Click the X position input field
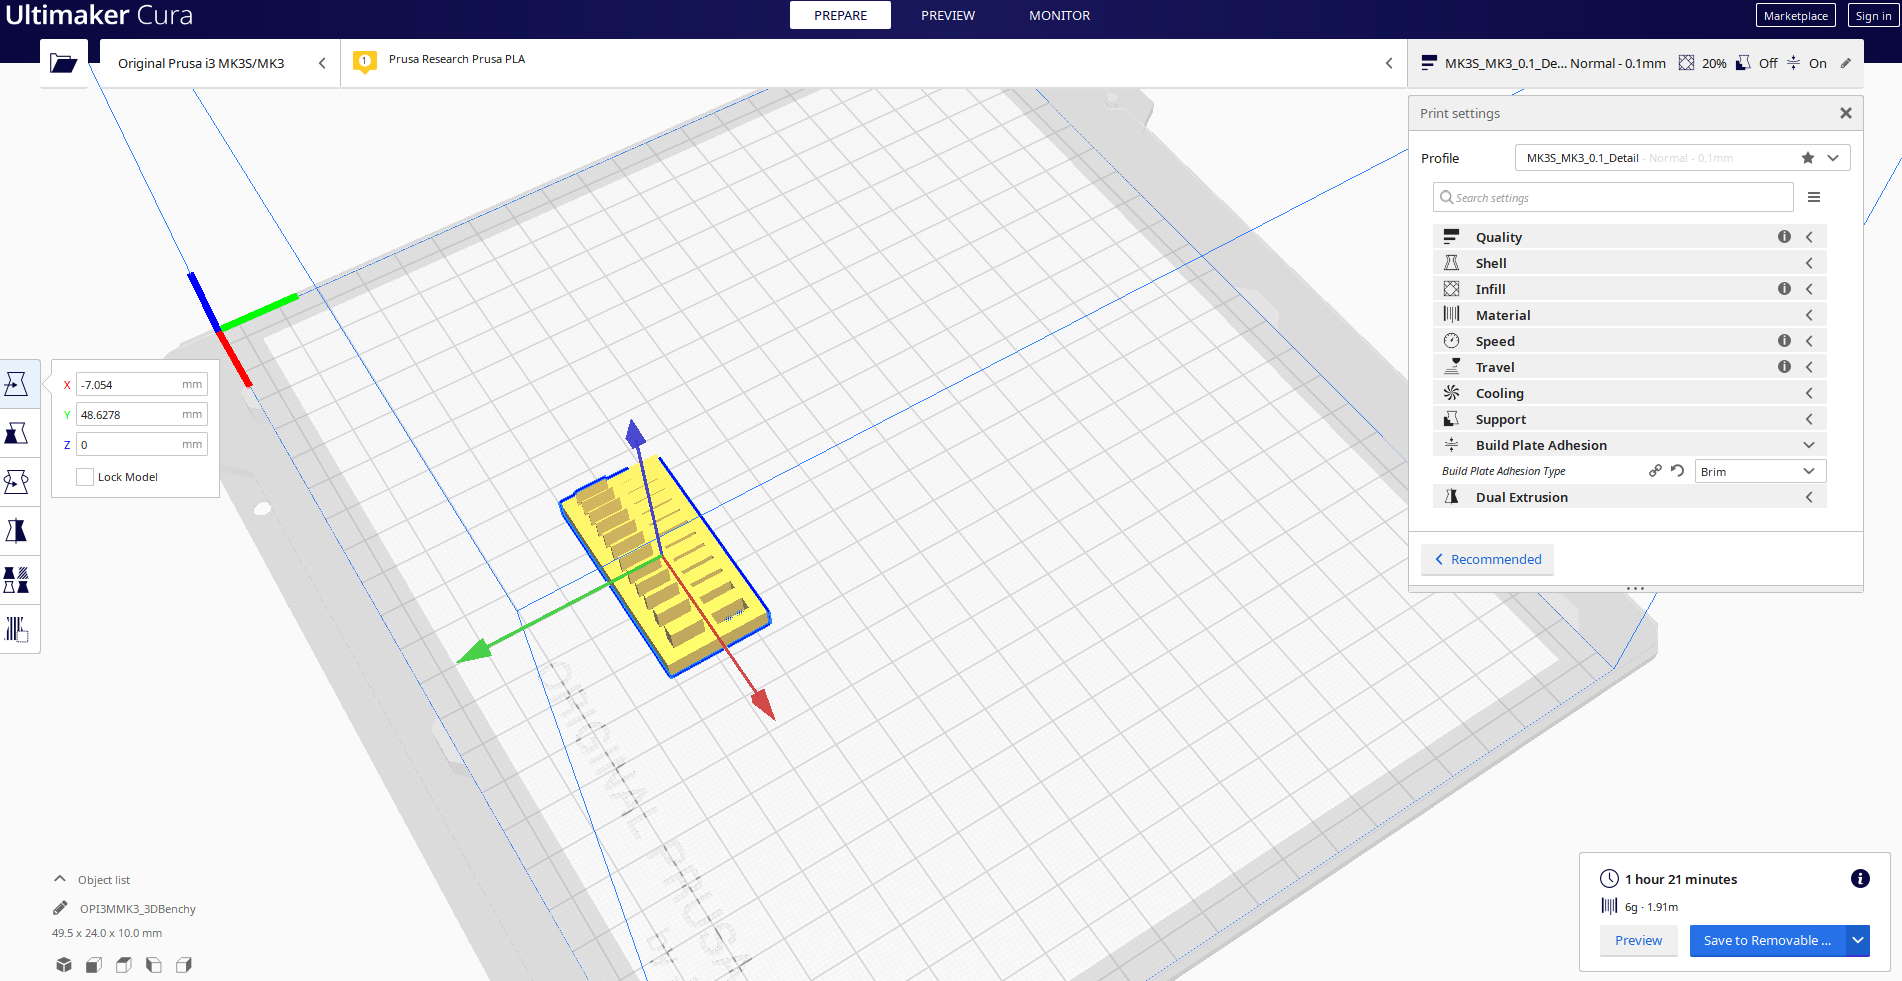This screenshot has height=981, width=1902. [141, 384]
